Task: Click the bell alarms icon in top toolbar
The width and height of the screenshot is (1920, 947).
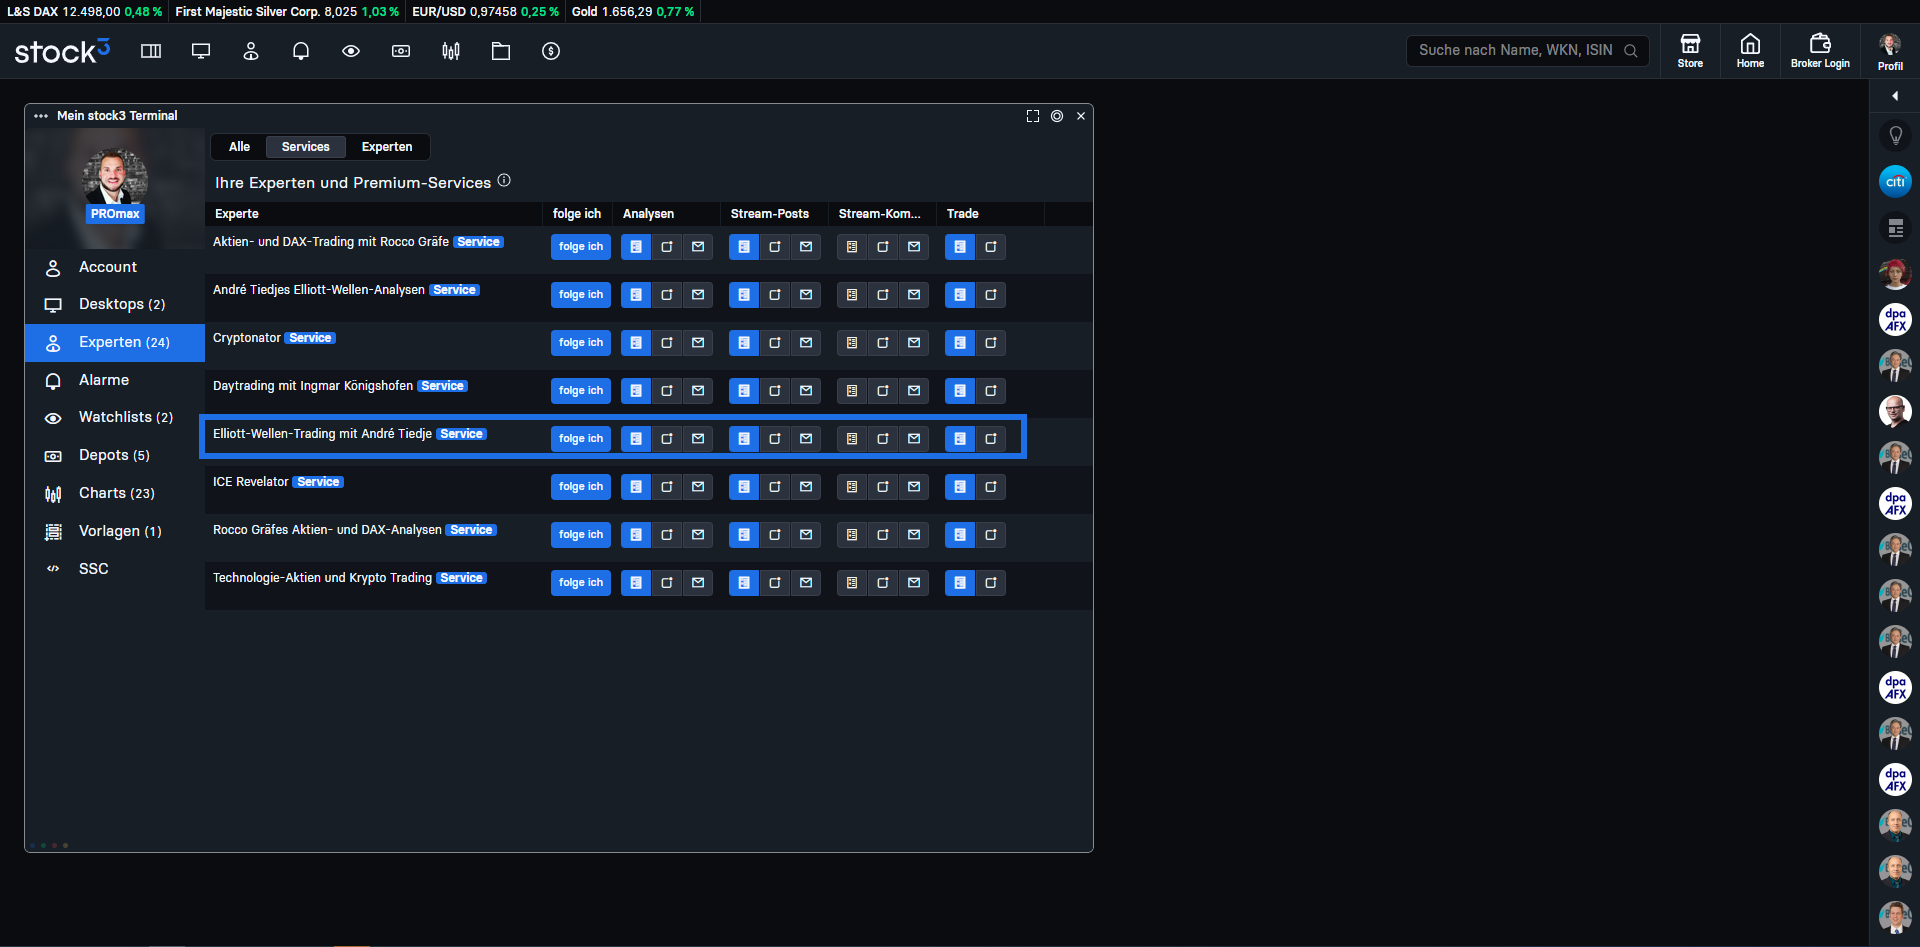Action: 301,51
